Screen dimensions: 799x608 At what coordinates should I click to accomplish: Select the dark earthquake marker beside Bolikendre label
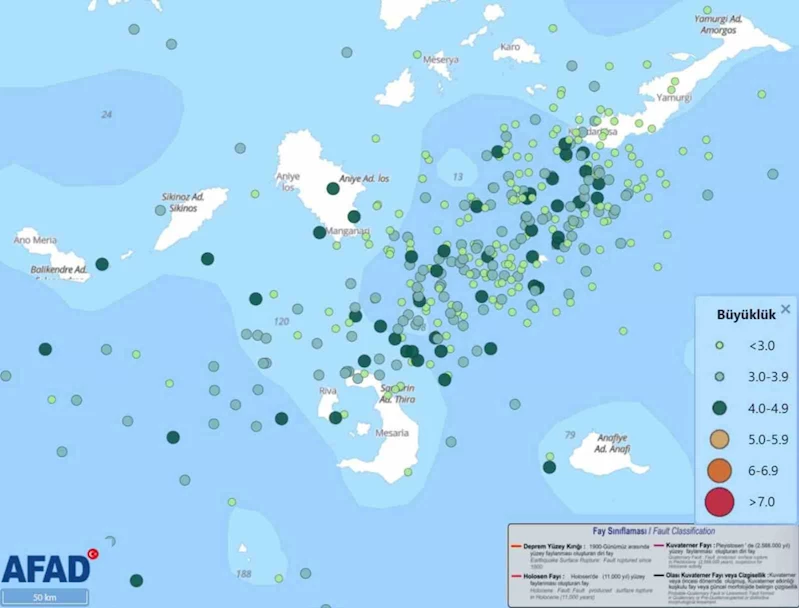point(102,264)
